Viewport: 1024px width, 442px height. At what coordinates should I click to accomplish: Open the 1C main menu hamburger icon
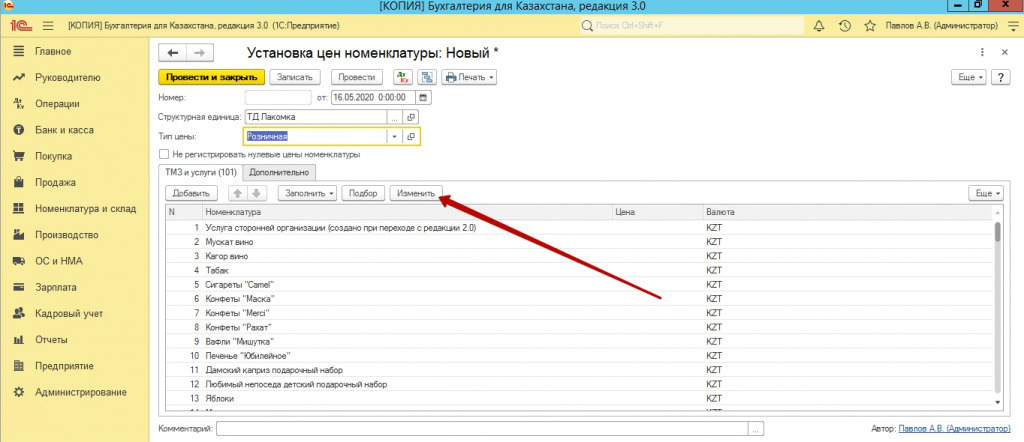tap(48, 26)
